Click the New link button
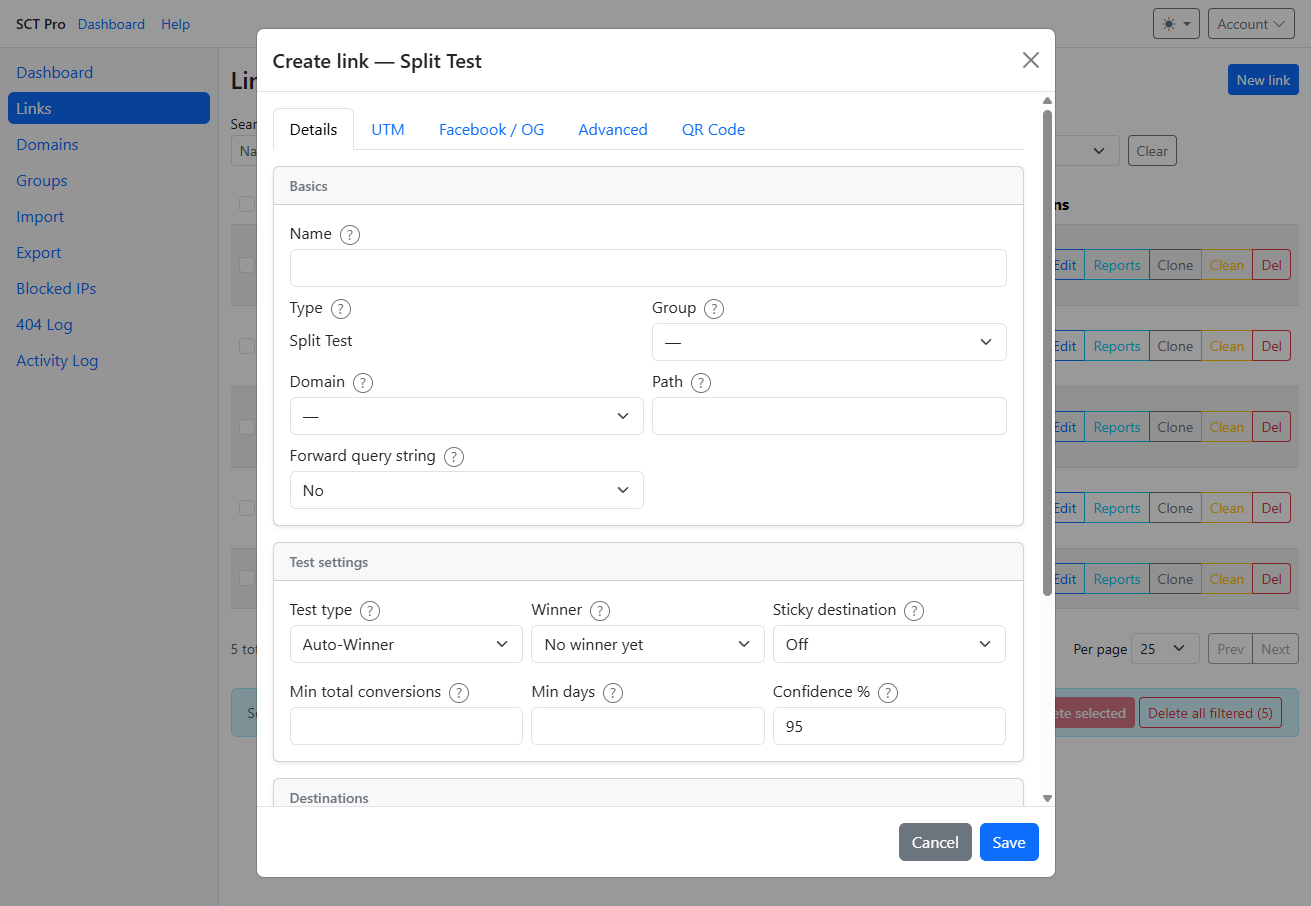The height and width of the screenshot is (906, 1311). click(x=1263, y=80)
